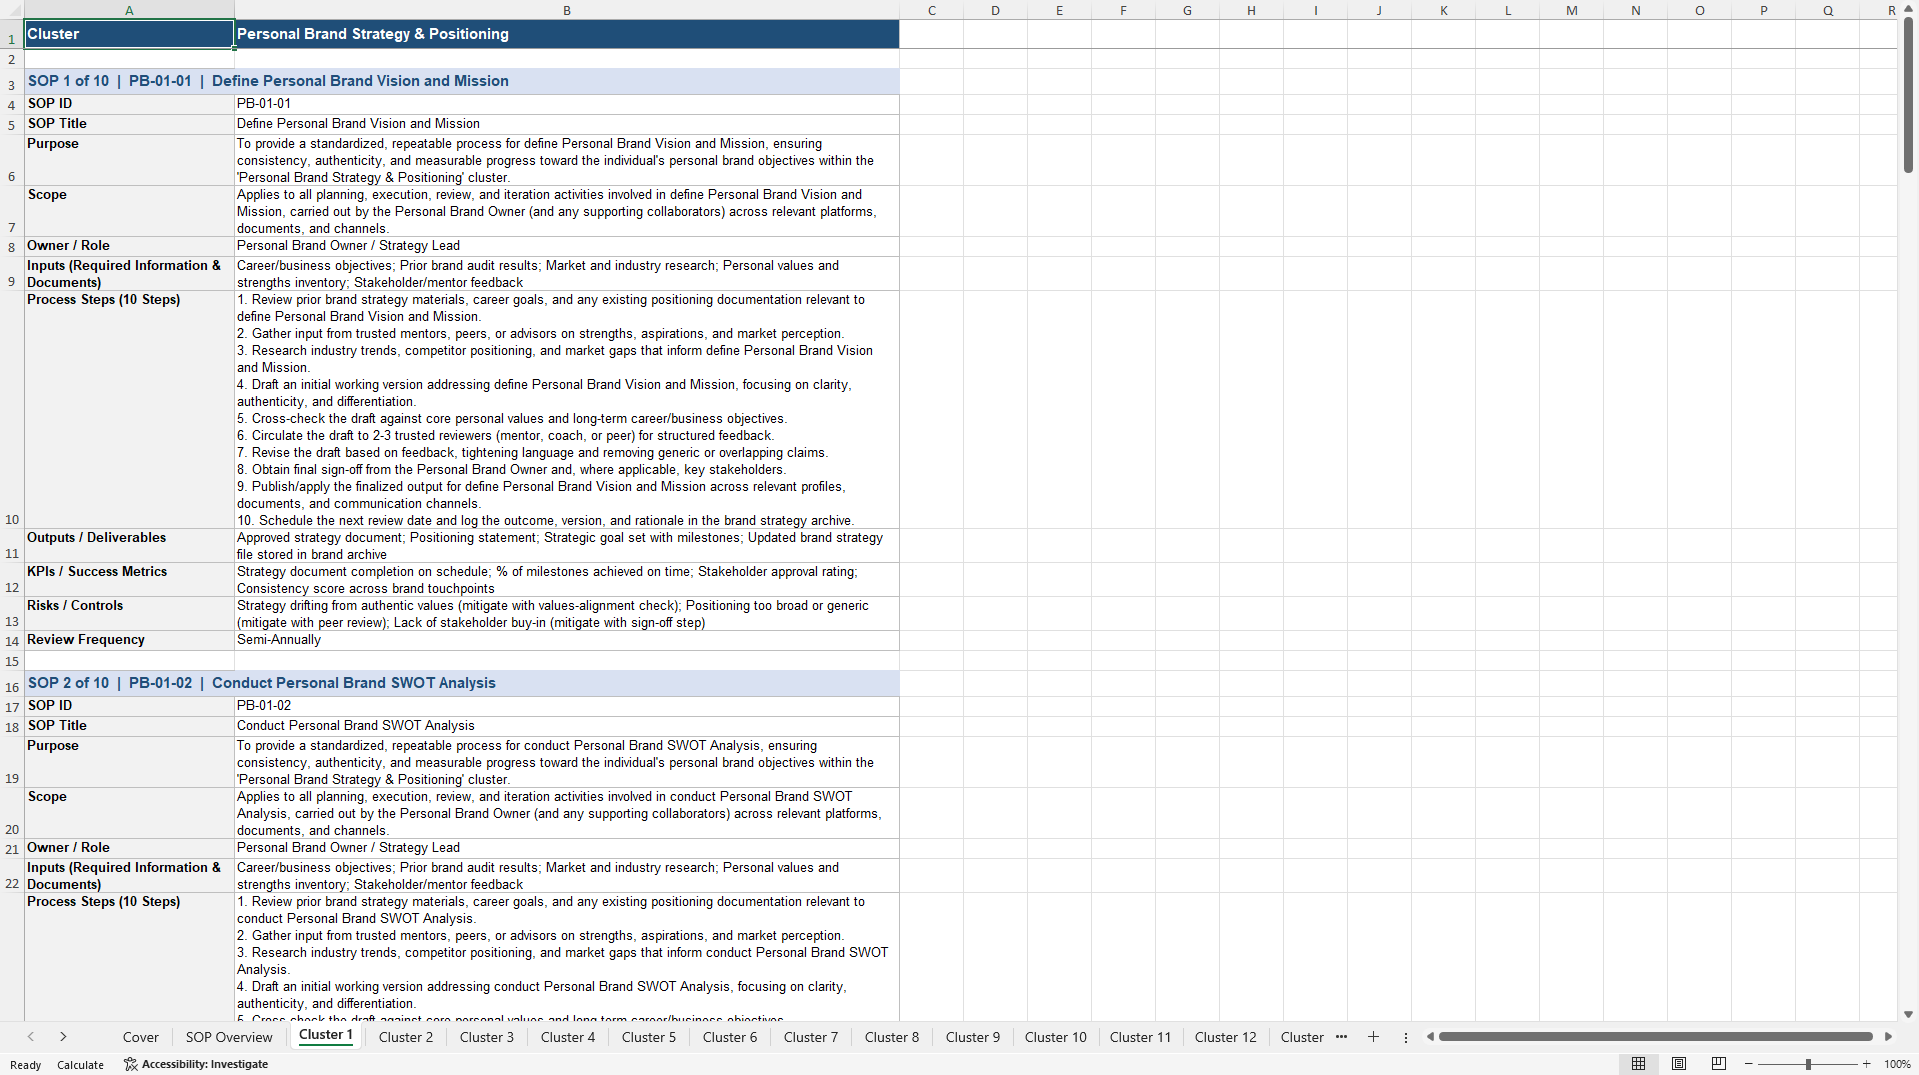Click the 100% zoom level button
This screenshot has height=1075, width=1919.
[x=1897, y=1064]
